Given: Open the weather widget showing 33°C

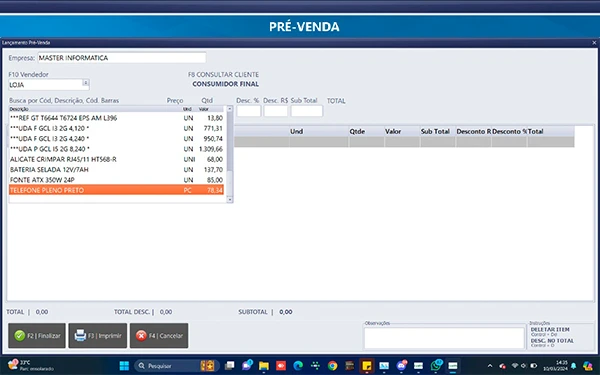Looking at the screenshot, I should pyautogui.click(x=31, y=365).
